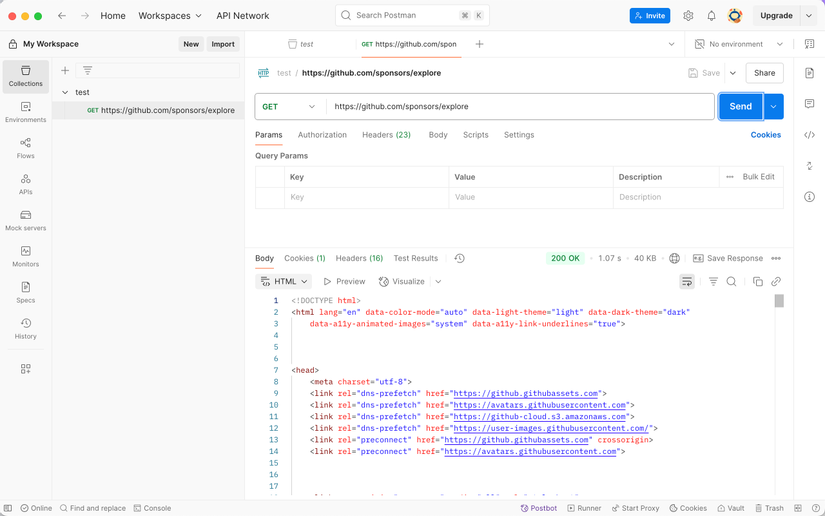Screen dimensions: 825x516
Task: Create new collection with plus icon
Action: click(65, 70)
